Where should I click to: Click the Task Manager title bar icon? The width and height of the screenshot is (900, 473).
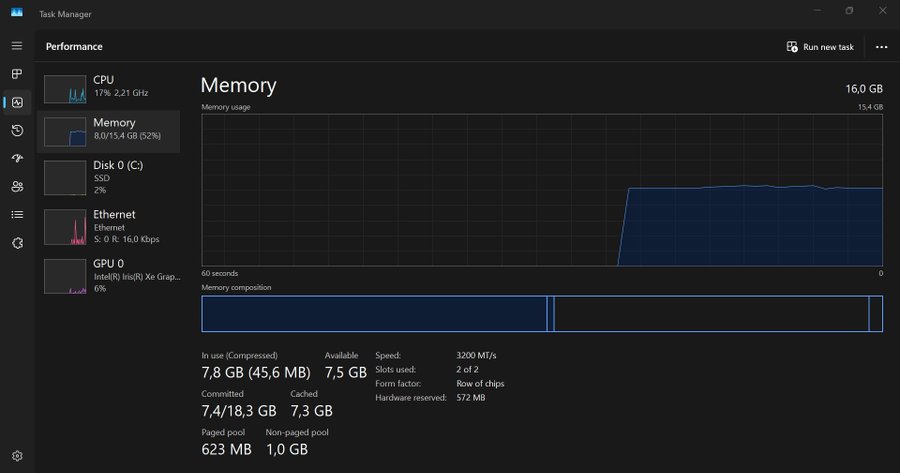tap(17, 12)
